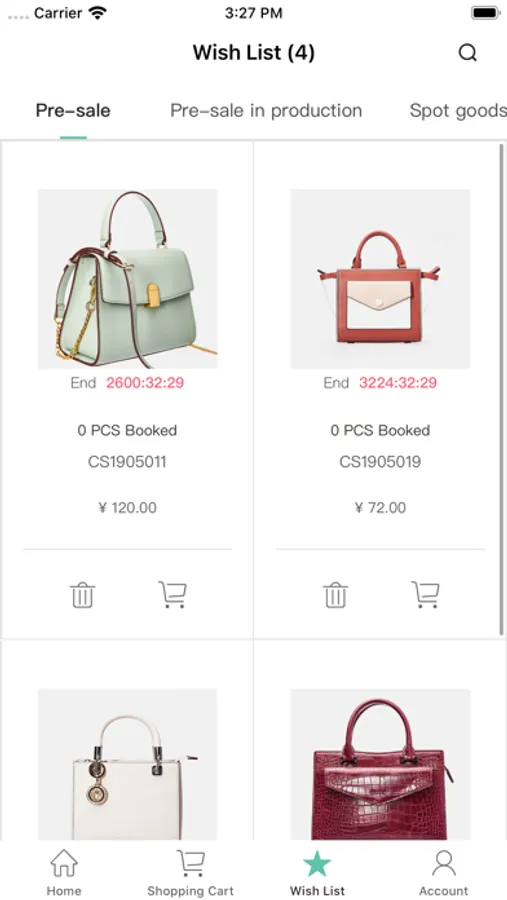Open the Account profile icon
This screenshot has height=900, width=507.
tap(443, 863)
